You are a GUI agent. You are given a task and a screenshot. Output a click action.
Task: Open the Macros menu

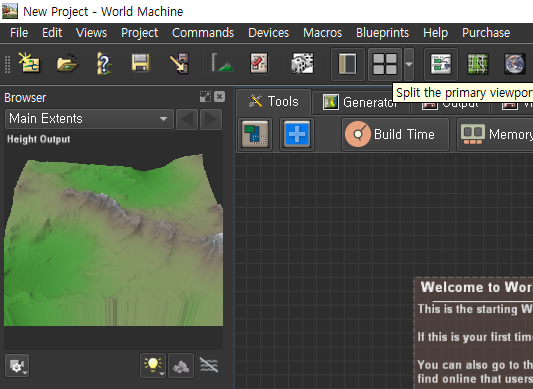pos(323,33)
